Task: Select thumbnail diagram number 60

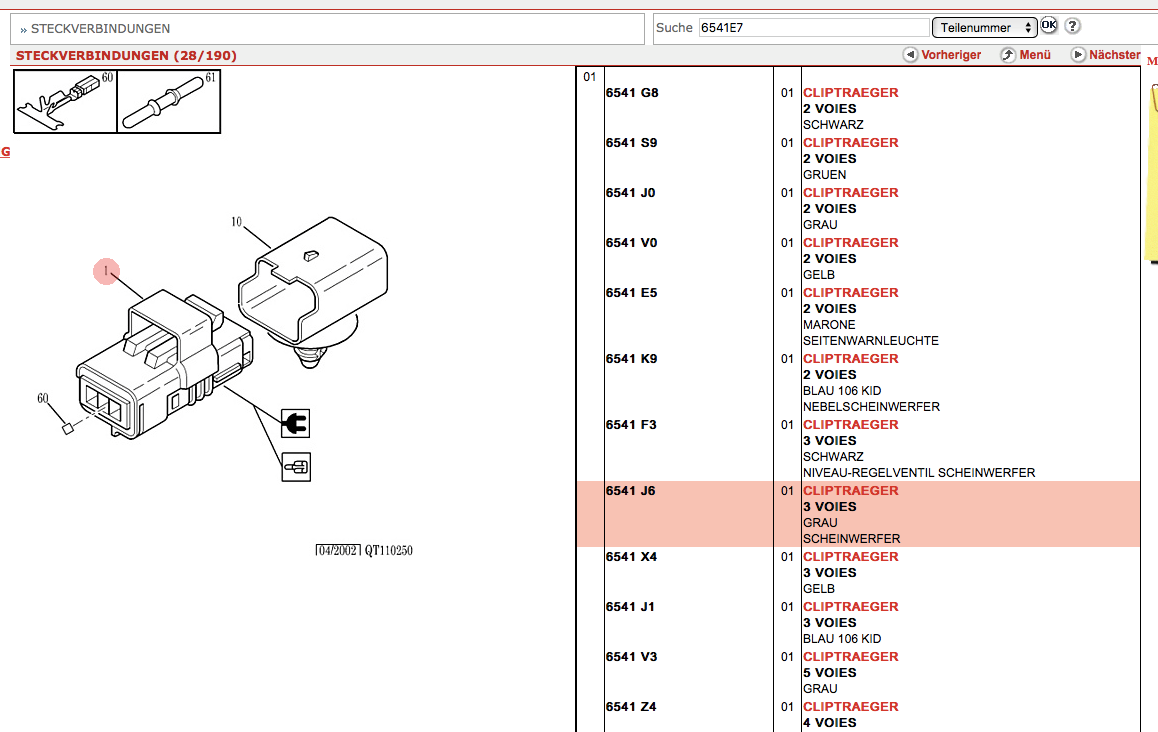Action: pos(65,101)
